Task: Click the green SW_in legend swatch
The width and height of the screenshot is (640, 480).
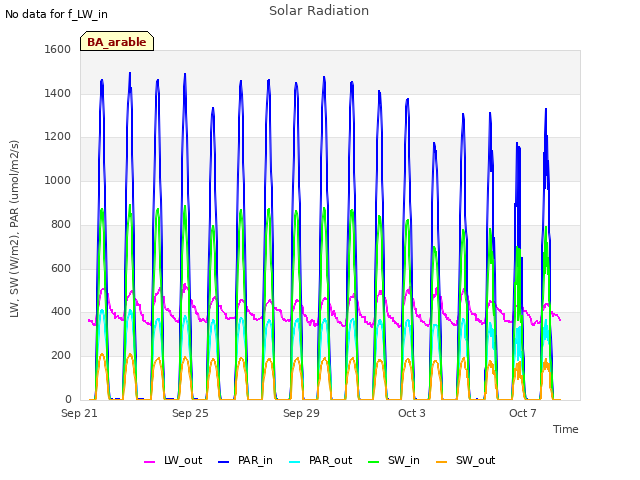Action: pyautogui.click(x=373, y=462)
